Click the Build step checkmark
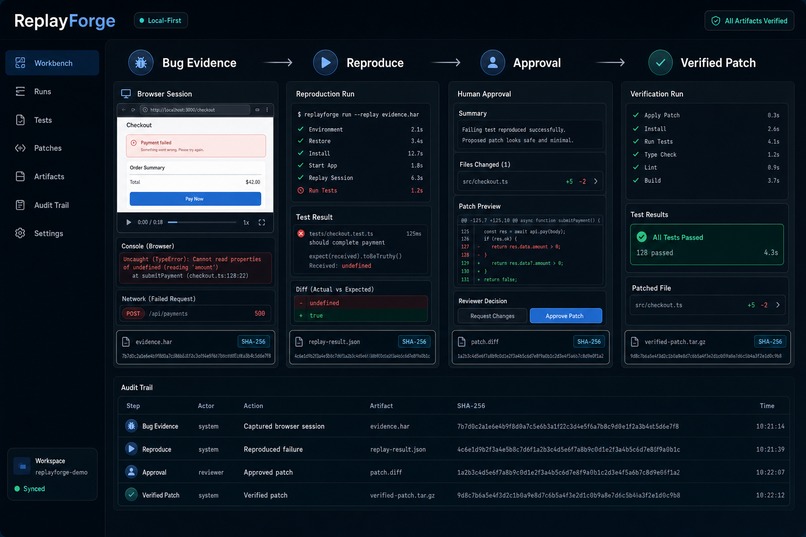Image resolution: width=806 pixels, height=537 pixels. coord(636,180)
